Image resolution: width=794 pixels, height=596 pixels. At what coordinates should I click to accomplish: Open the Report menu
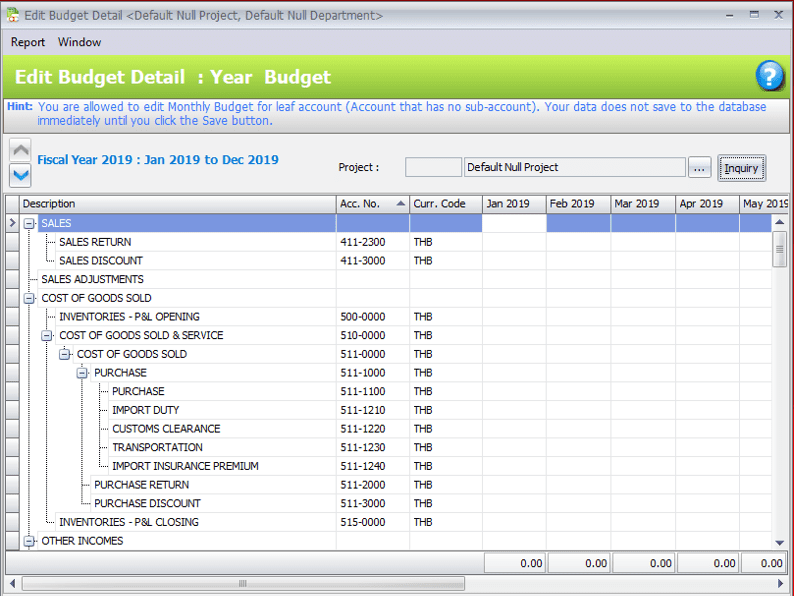coord(28,42)
